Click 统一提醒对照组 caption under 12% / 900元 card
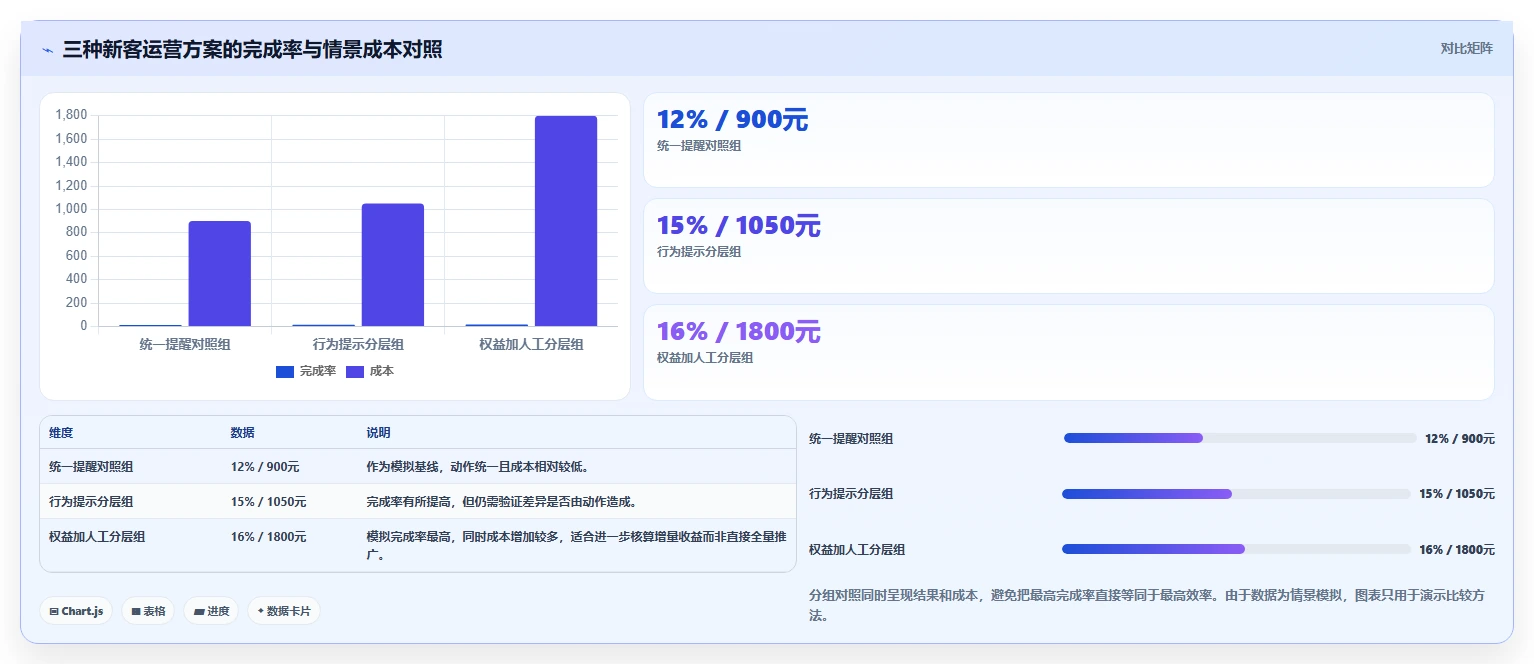The width and height of the screenshot is (1534, 664). tap(699, 146)
